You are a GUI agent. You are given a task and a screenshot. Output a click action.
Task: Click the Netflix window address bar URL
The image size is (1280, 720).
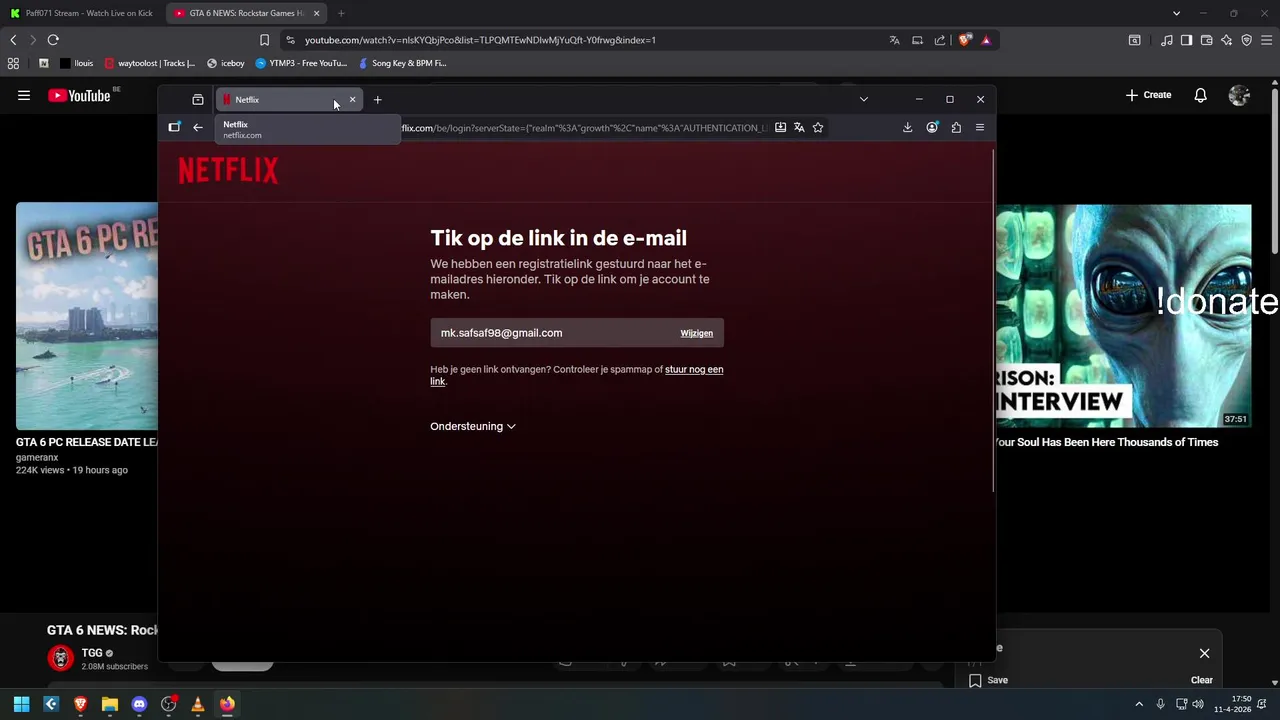585,128
